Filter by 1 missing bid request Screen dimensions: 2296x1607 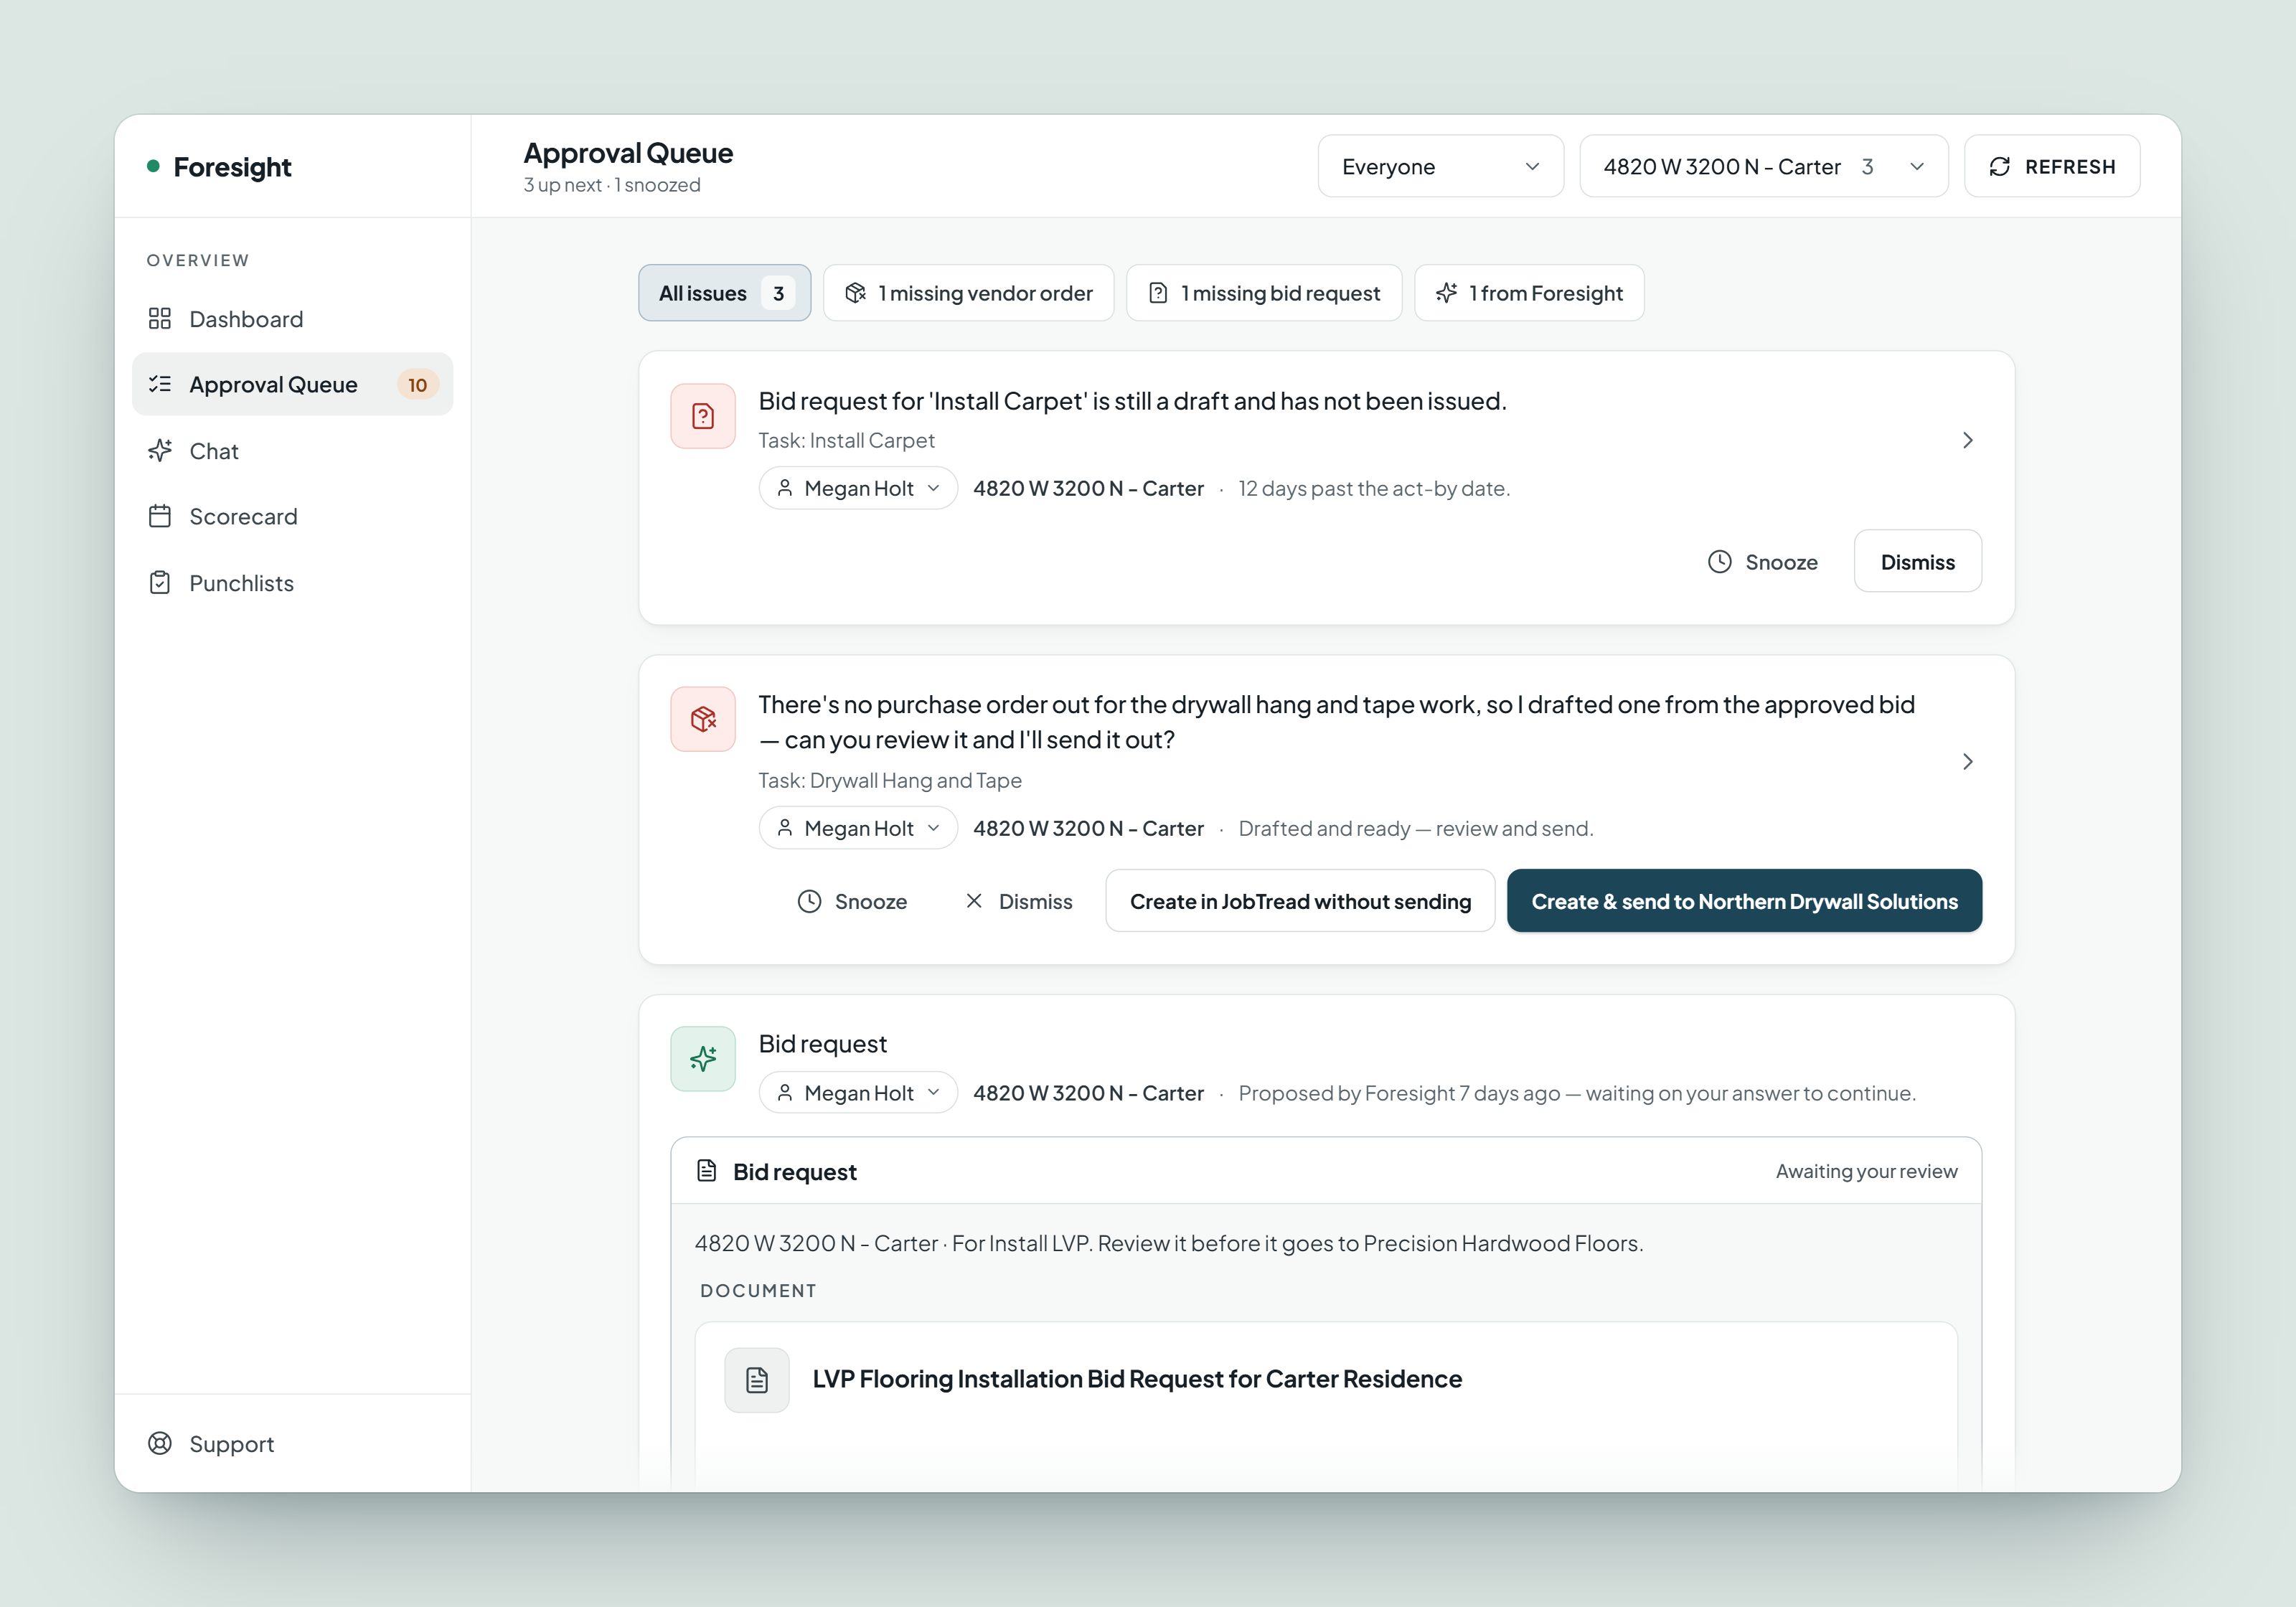[x=1264, y=293]
